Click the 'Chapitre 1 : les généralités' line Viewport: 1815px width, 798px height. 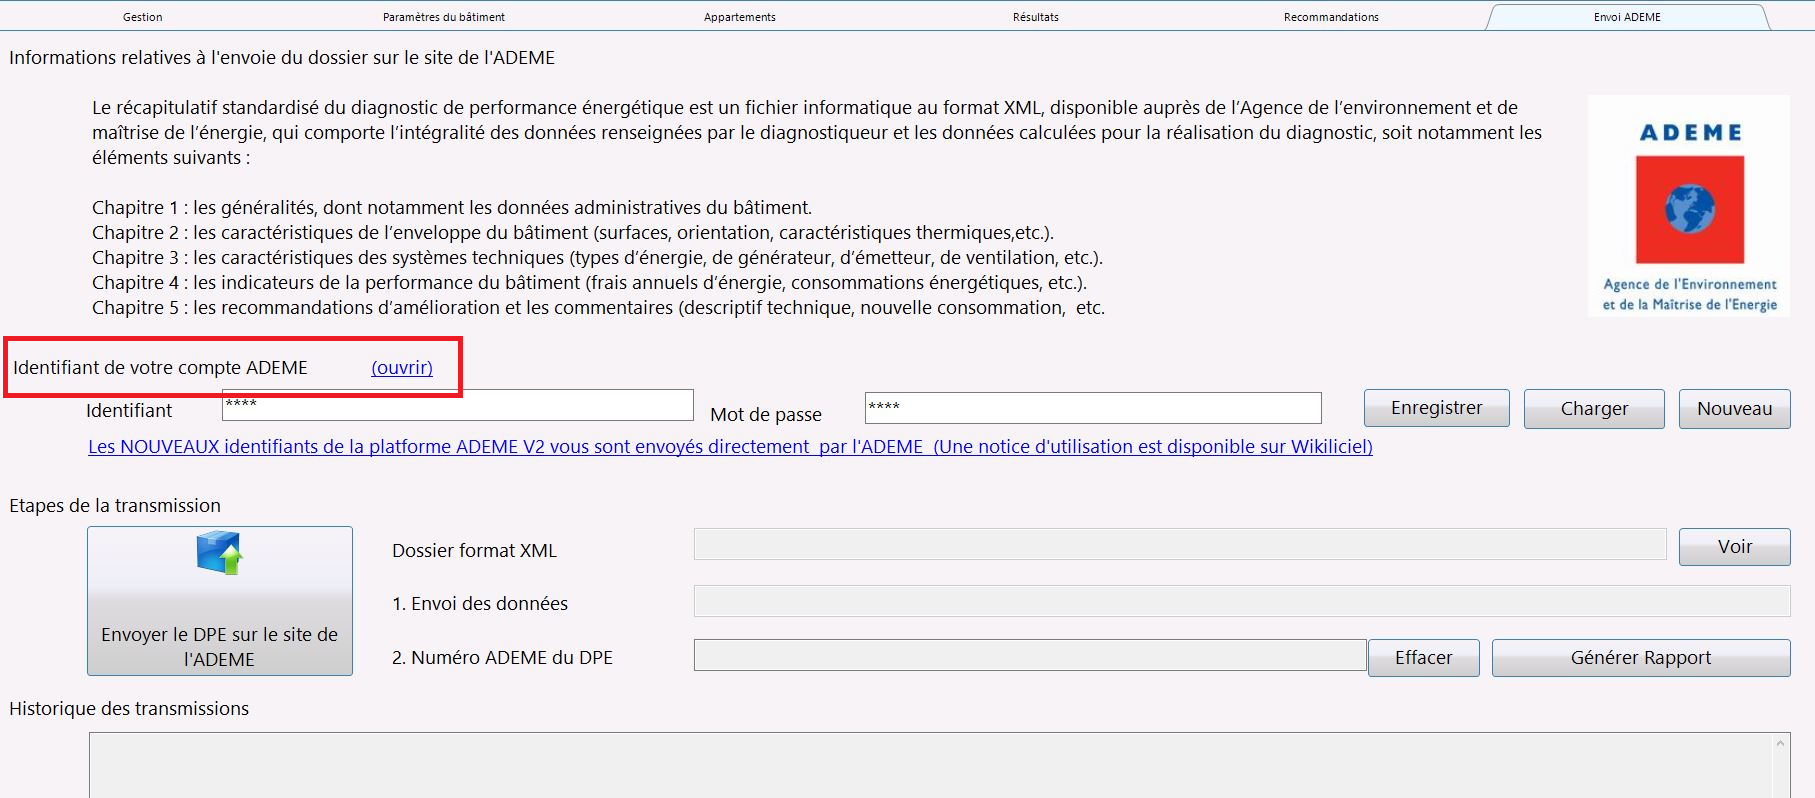pos(452,207)
